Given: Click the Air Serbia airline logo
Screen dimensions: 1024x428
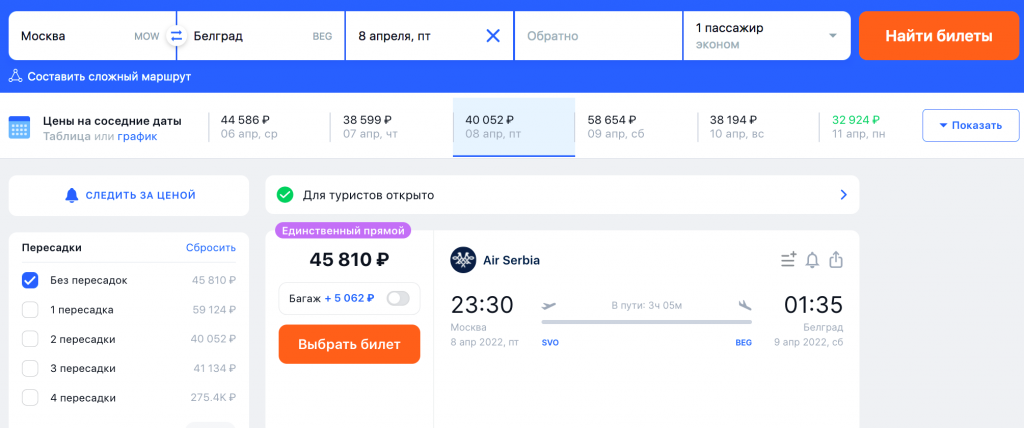Looking at the screenshot, I should (463, 260).
